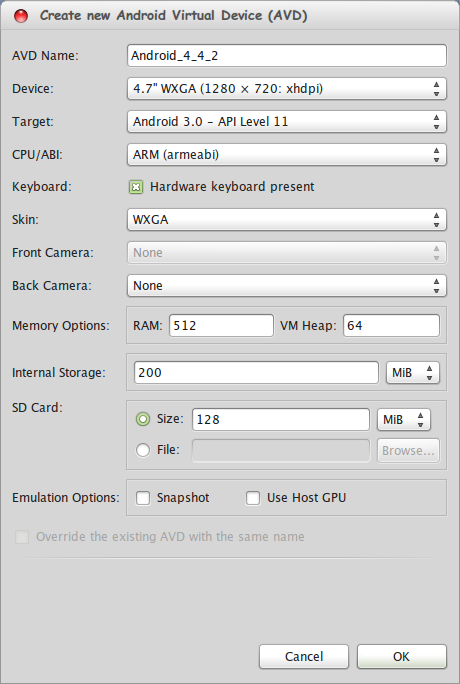The width and height of the screenshot is (460, 684).
Task: Open the Target dropdown showing Android 3.0
Action: point(287,121)
